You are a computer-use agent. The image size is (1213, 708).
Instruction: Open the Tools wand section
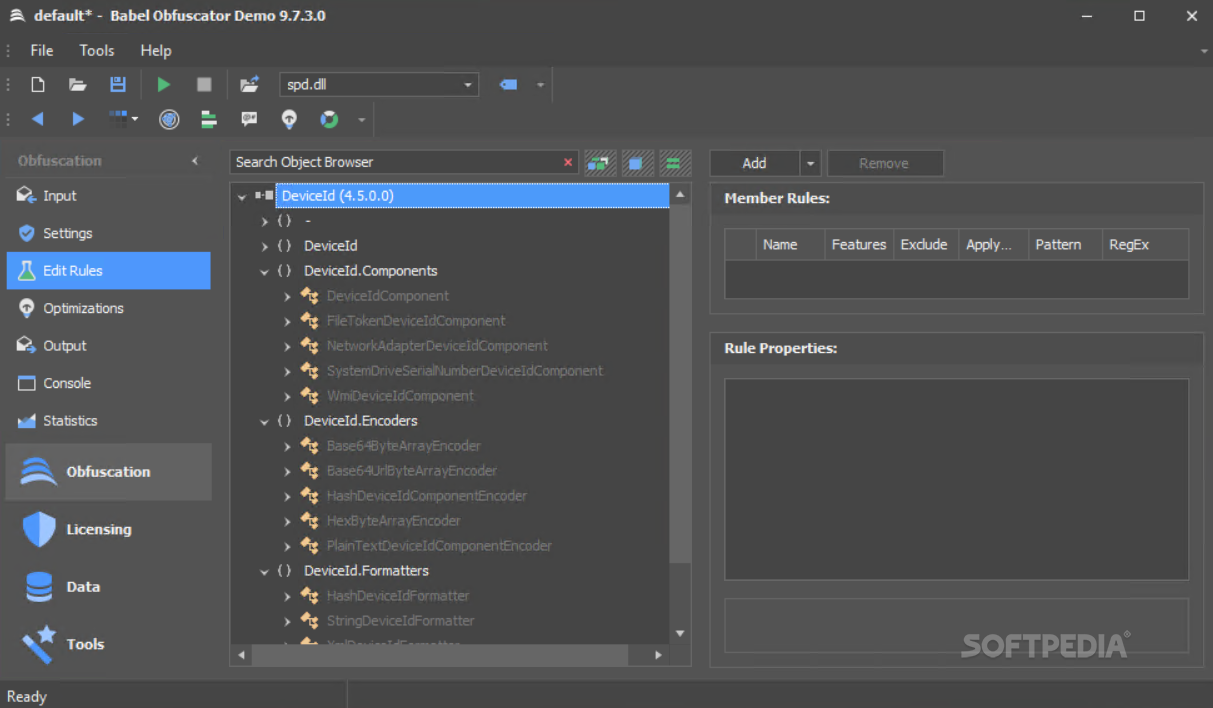[x=38, y=644]
